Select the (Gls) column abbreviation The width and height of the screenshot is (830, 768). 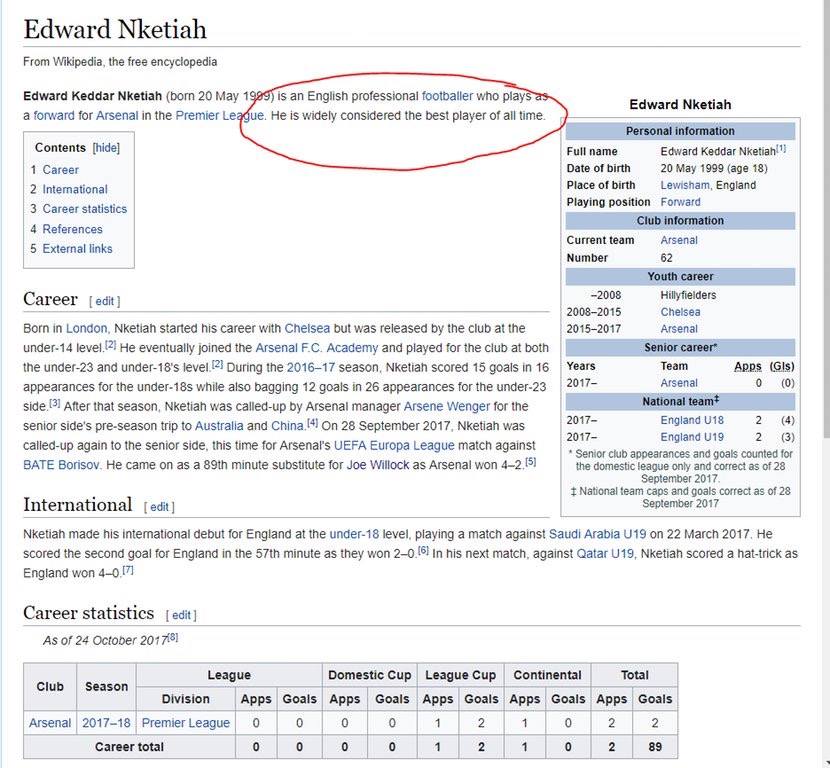782,366
